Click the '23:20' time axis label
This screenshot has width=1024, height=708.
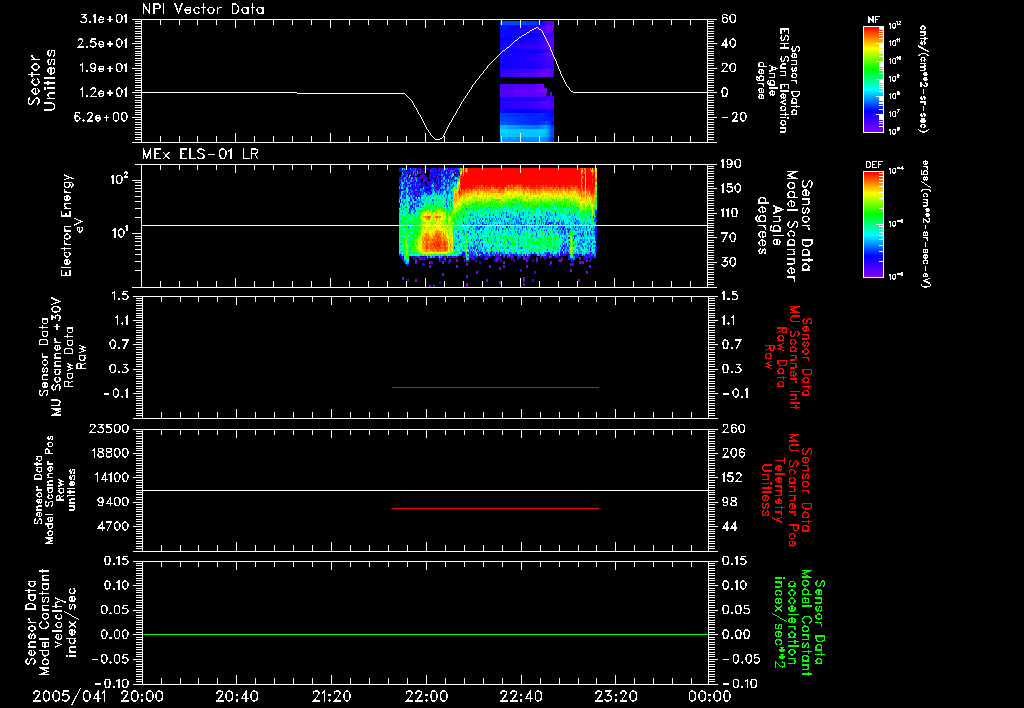click(x=615, y=697)
